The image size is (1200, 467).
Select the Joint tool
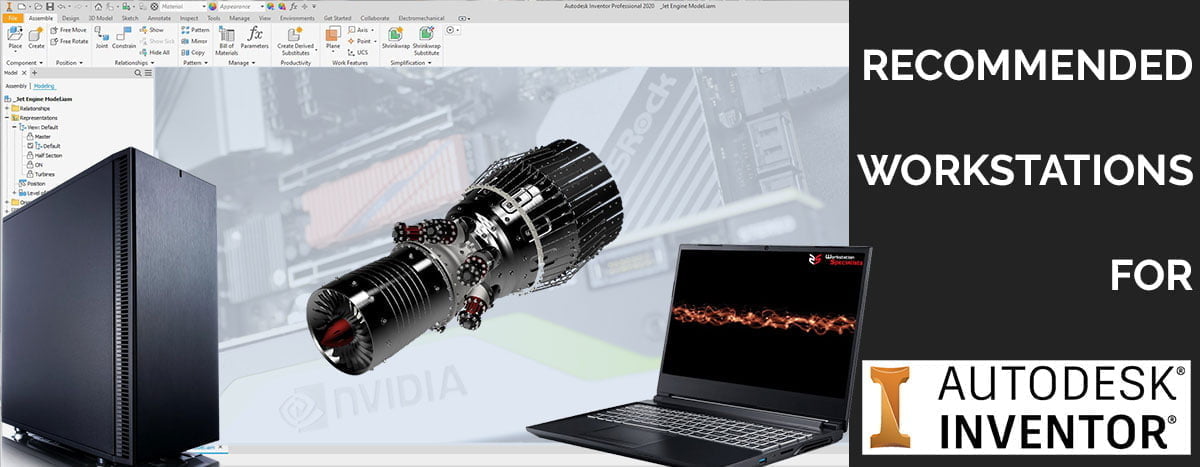coord(101,38)
